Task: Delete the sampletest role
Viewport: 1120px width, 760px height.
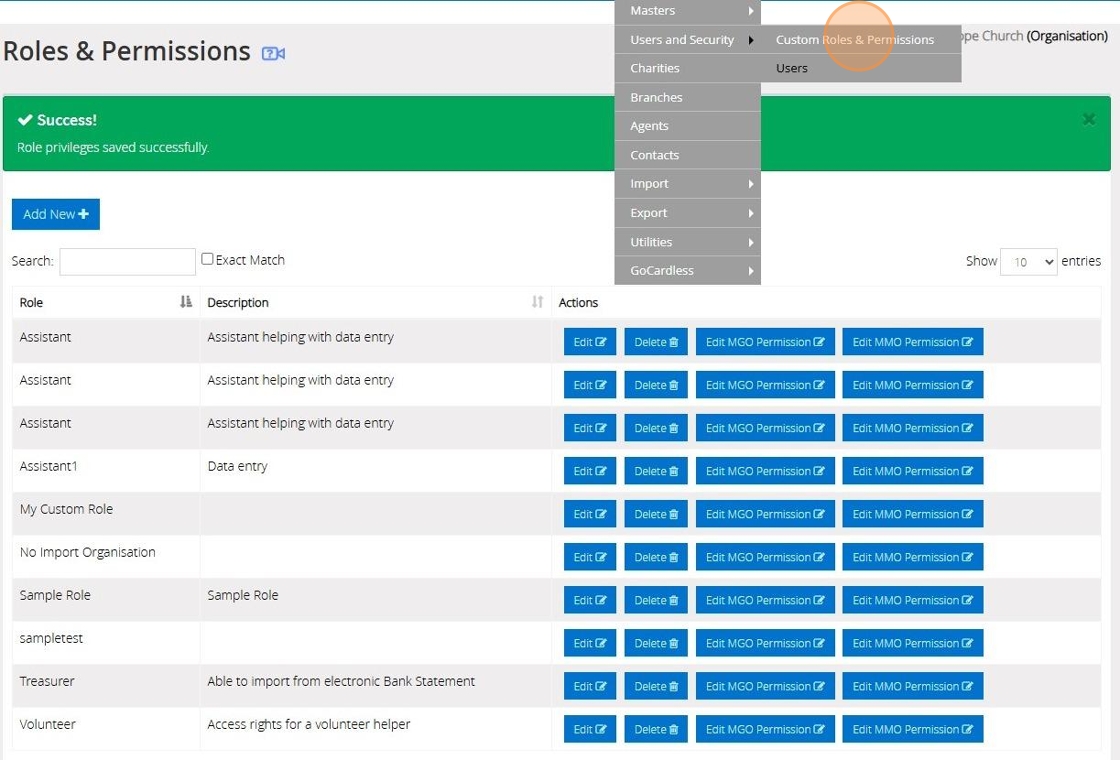Action: (656, 643)
